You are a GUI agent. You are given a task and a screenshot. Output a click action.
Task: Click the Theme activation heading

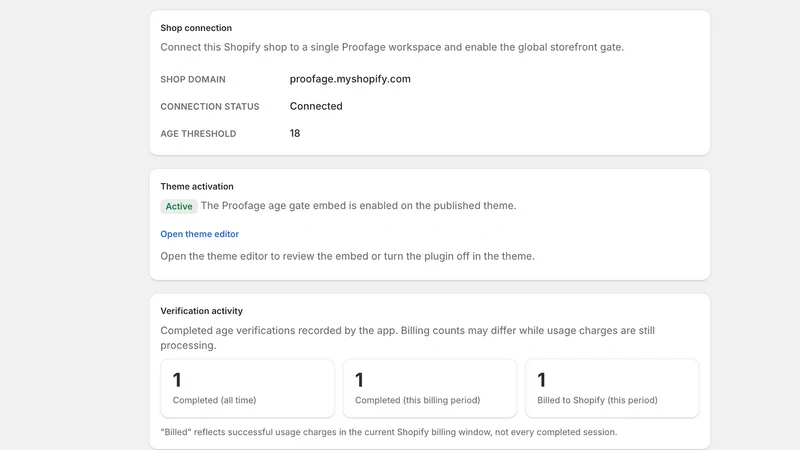click(x=197, y=186)
